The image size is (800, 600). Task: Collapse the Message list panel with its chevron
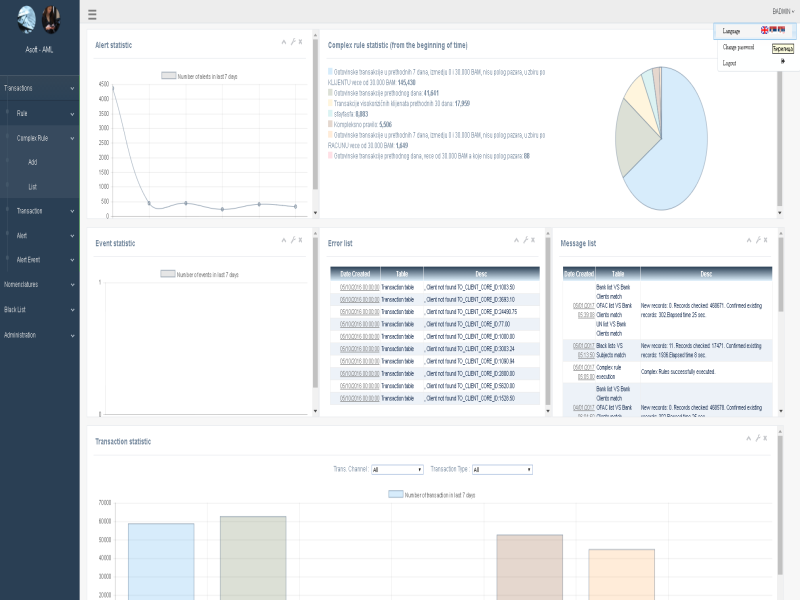click(x=749, y=240)
